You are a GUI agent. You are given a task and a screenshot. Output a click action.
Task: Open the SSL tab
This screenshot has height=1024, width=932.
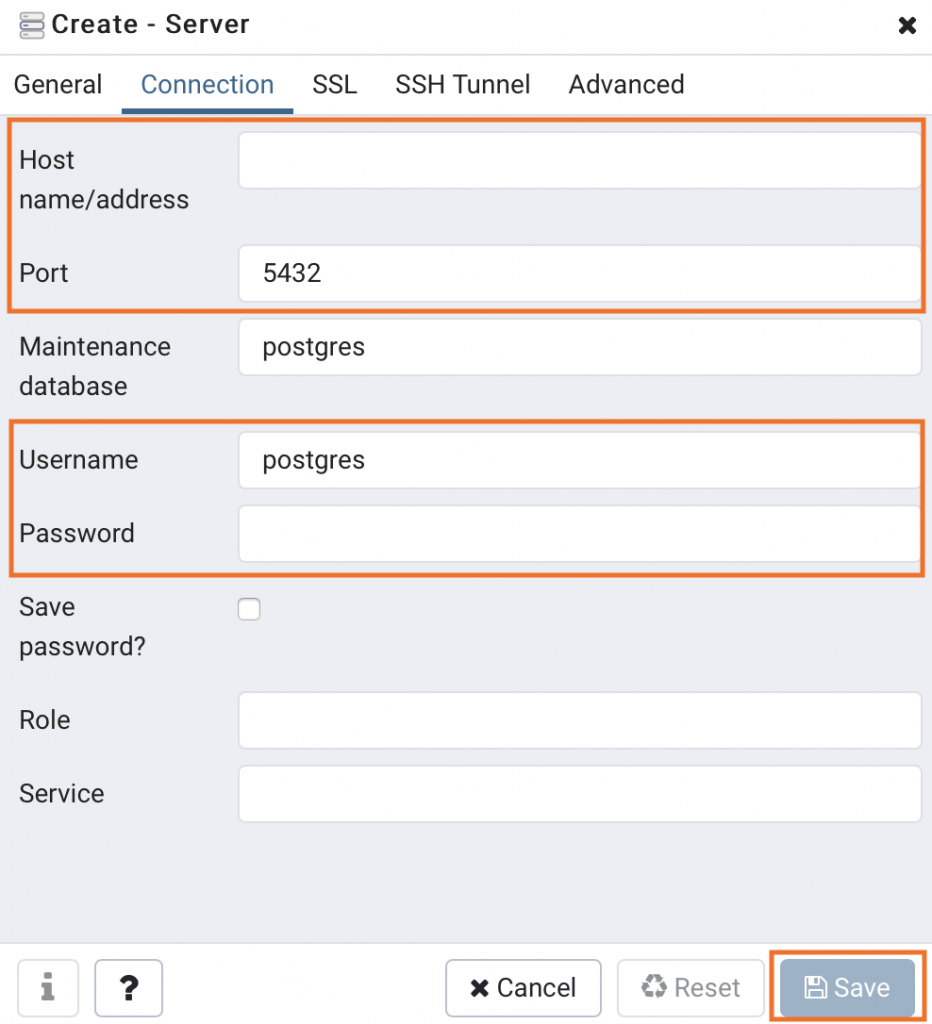(x=334, y=84)
